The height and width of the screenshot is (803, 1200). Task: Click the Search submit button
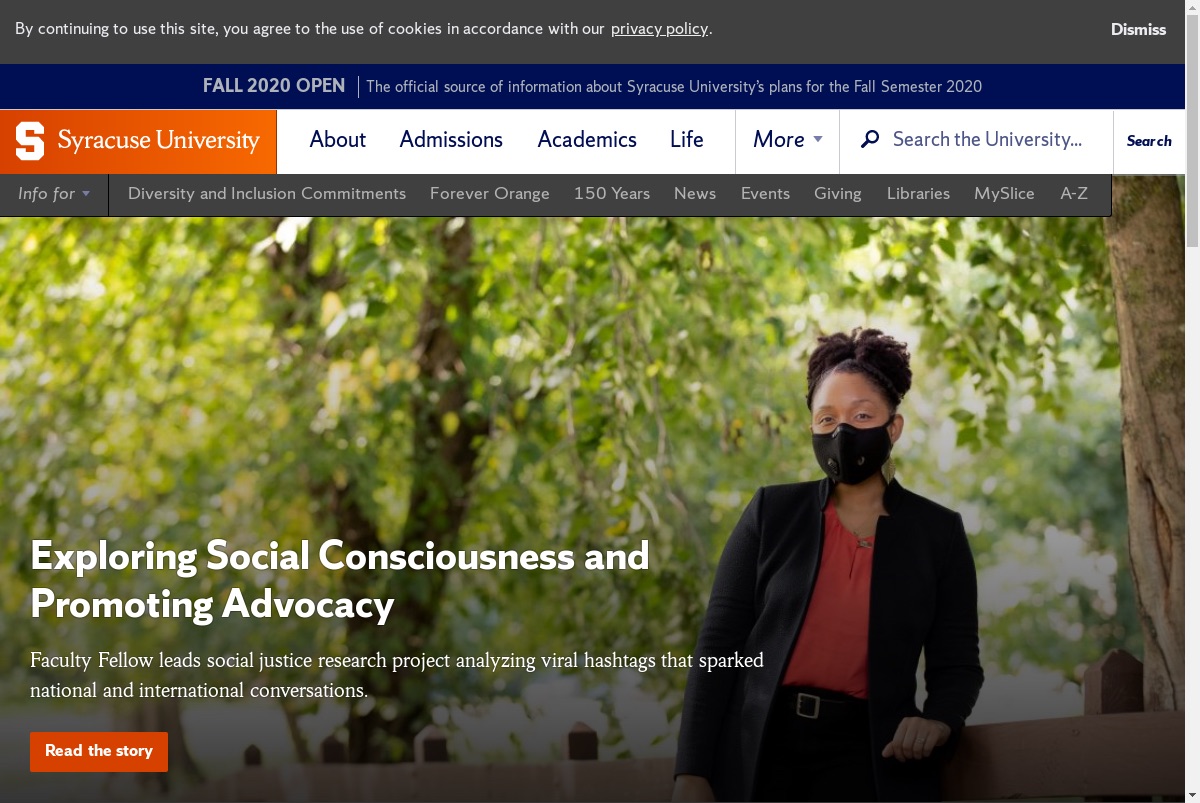coord(1149,141)
